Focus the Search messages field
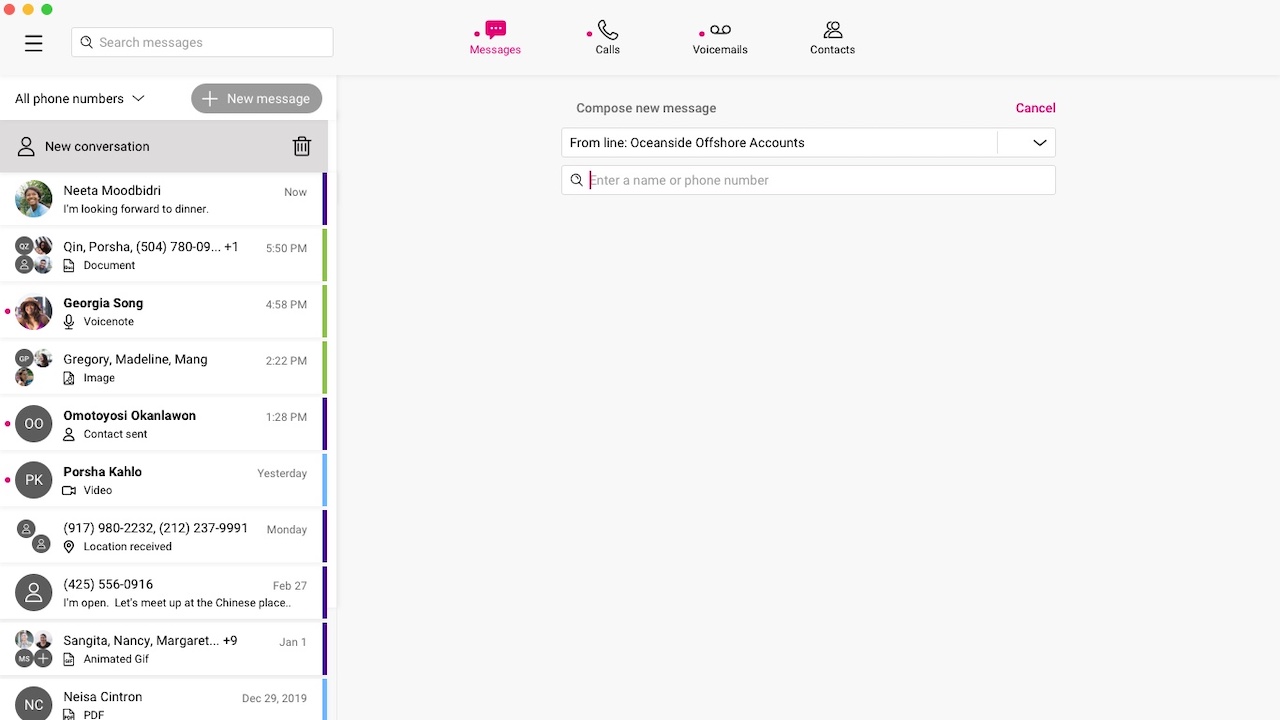Screen dimensions: 1280x720 point(210,43)
